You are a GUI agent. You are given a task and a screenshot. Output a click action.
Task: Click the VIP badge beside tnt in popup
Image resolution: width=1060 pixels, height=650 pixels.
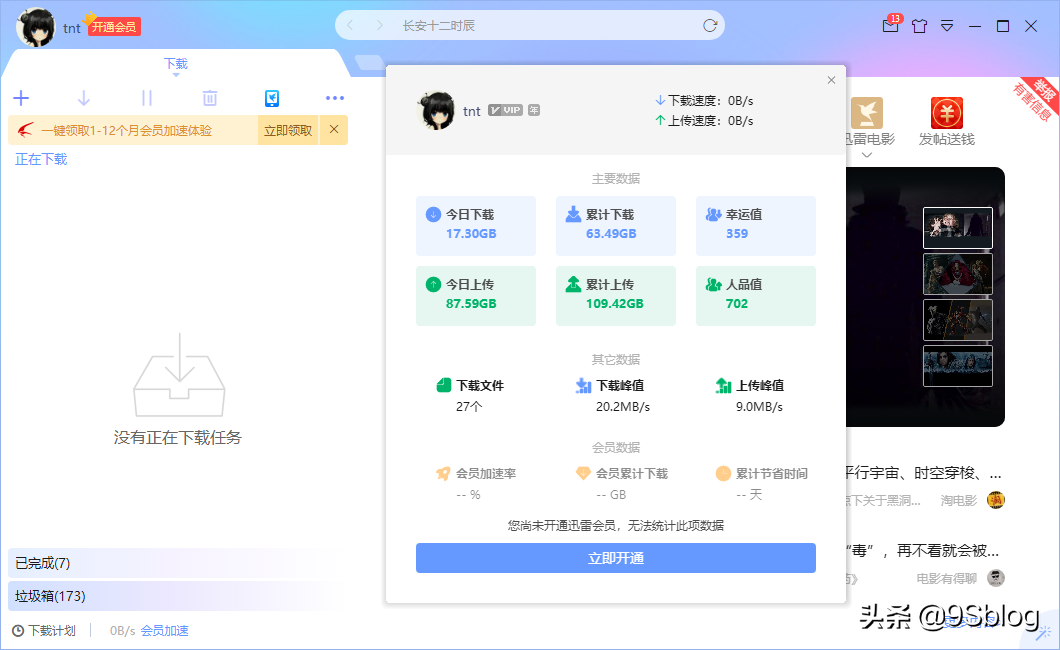[505, 110]
